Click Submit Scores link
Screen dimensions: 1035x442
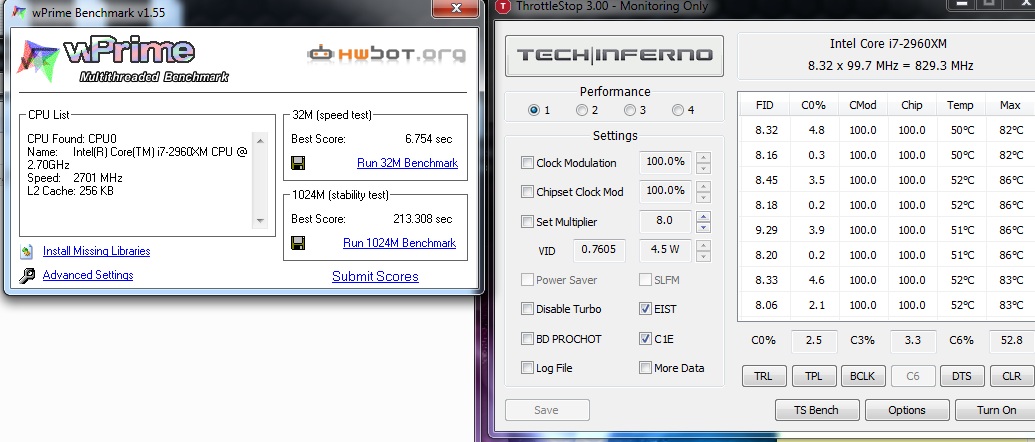[375, 276]
